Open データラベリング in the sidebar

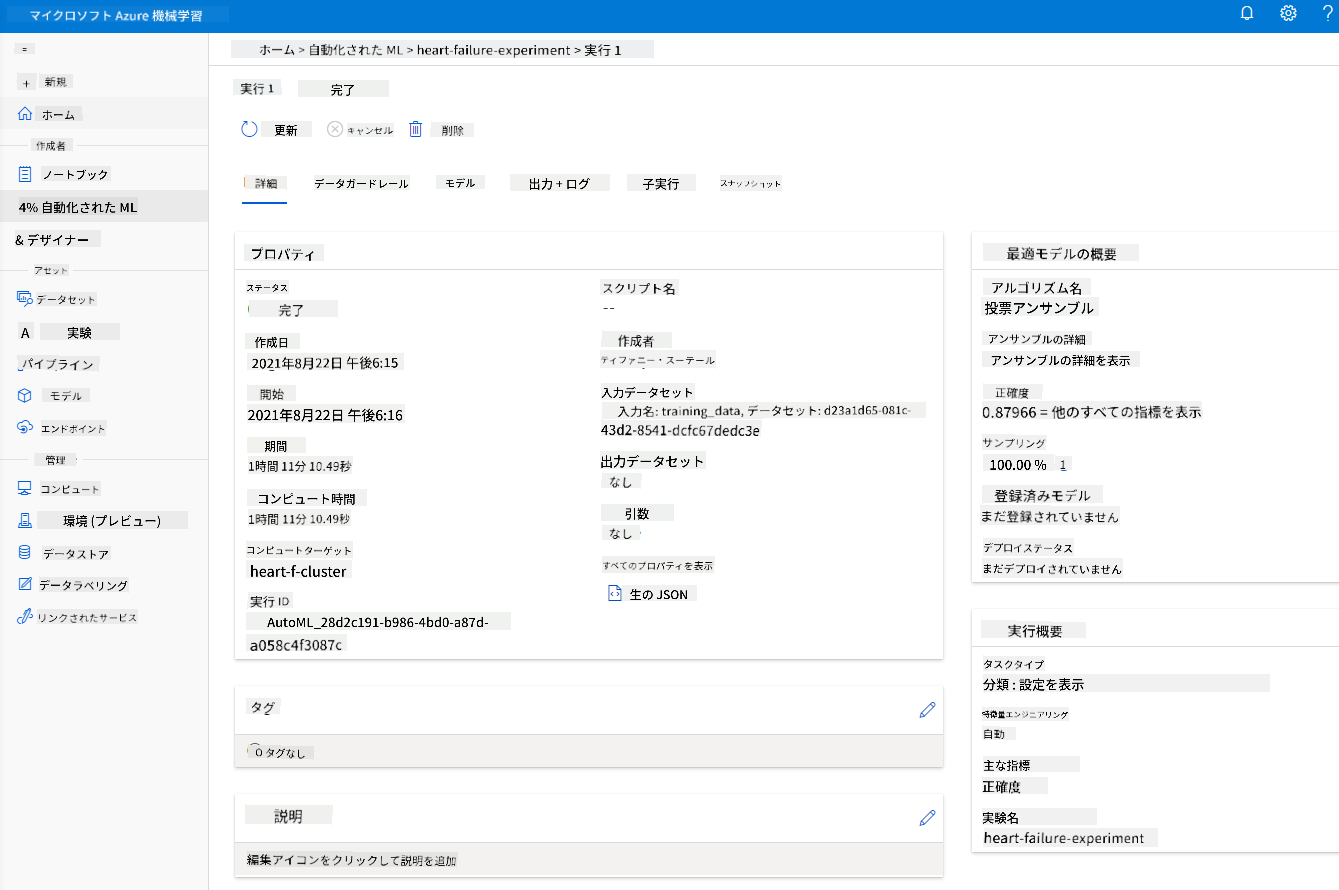pyautogui.click(x=74, y=585)
